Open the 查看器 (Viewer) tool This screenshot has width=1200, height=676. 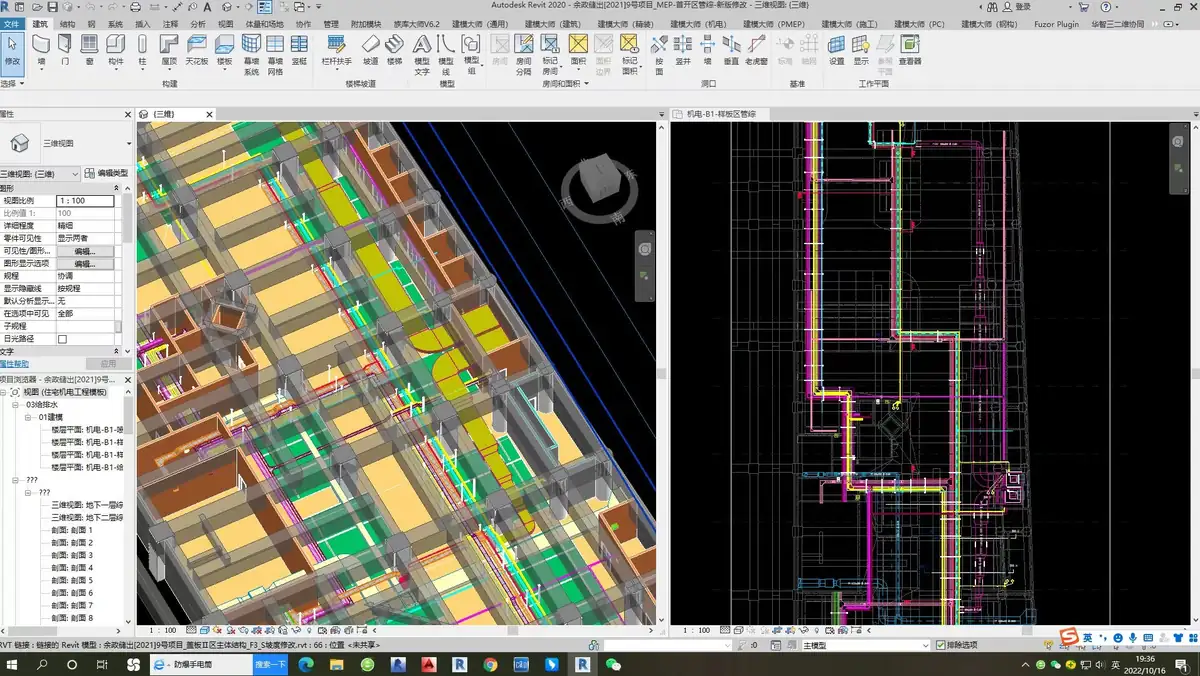pyautogui.click(x=910, y=49)
